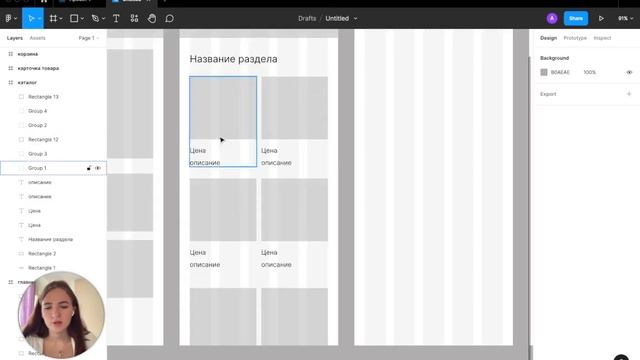Click the icon of Rectangle 2 layer
Viewport: 640px width, 360px height.
(x=21, y=254)
